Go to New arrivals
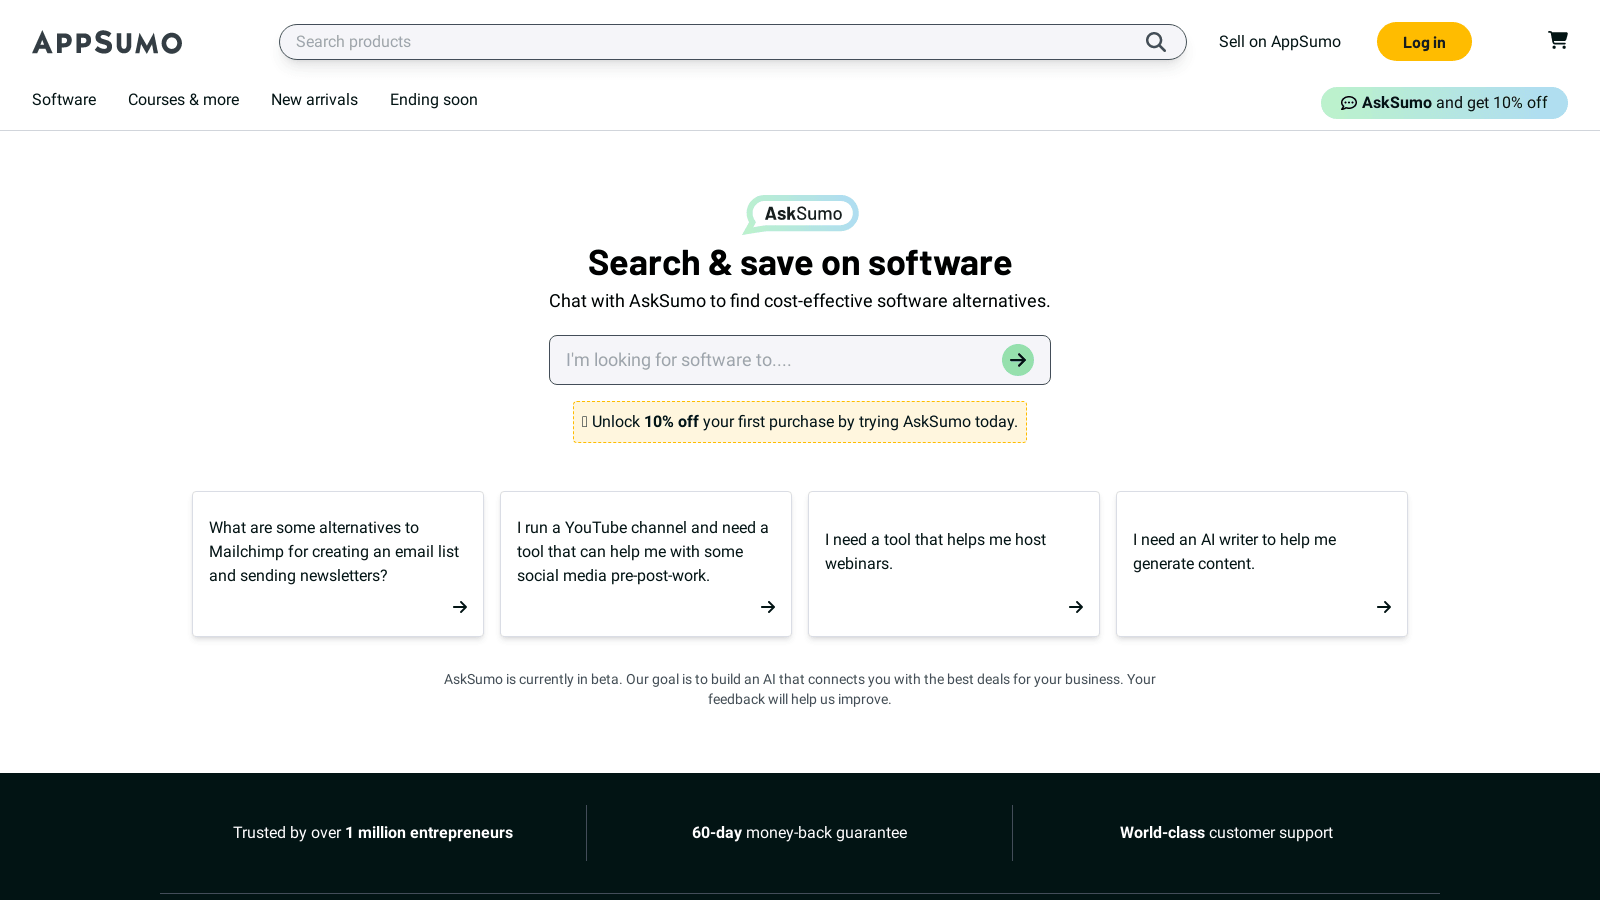1600x900 pixels. [x=314, y=100]
